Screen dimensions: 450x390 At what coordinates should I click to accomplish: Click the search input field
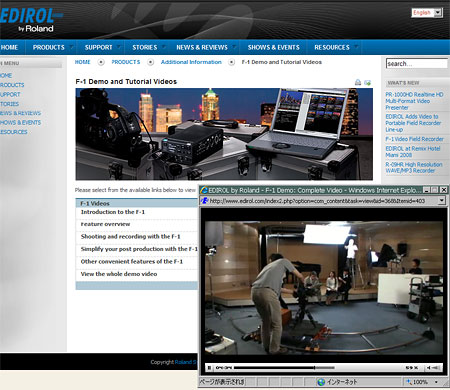point(417,64)
